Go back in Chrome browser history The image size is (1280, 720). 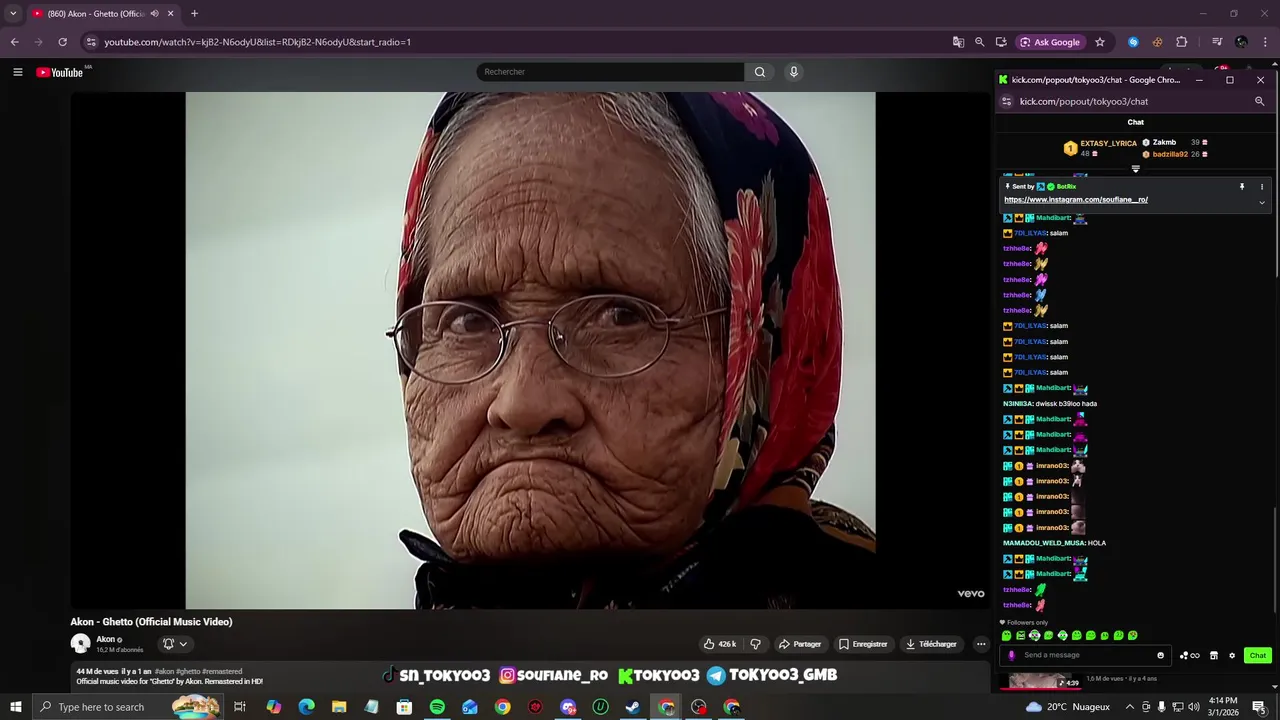(14, 42)
